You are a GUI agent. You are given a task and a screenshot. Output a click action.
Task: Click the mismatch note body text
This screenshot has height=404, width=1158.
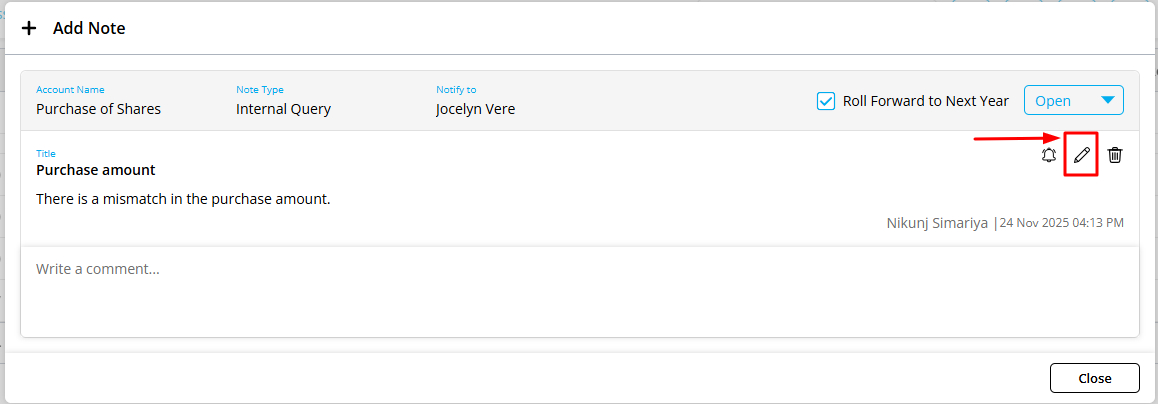(183, 199)
